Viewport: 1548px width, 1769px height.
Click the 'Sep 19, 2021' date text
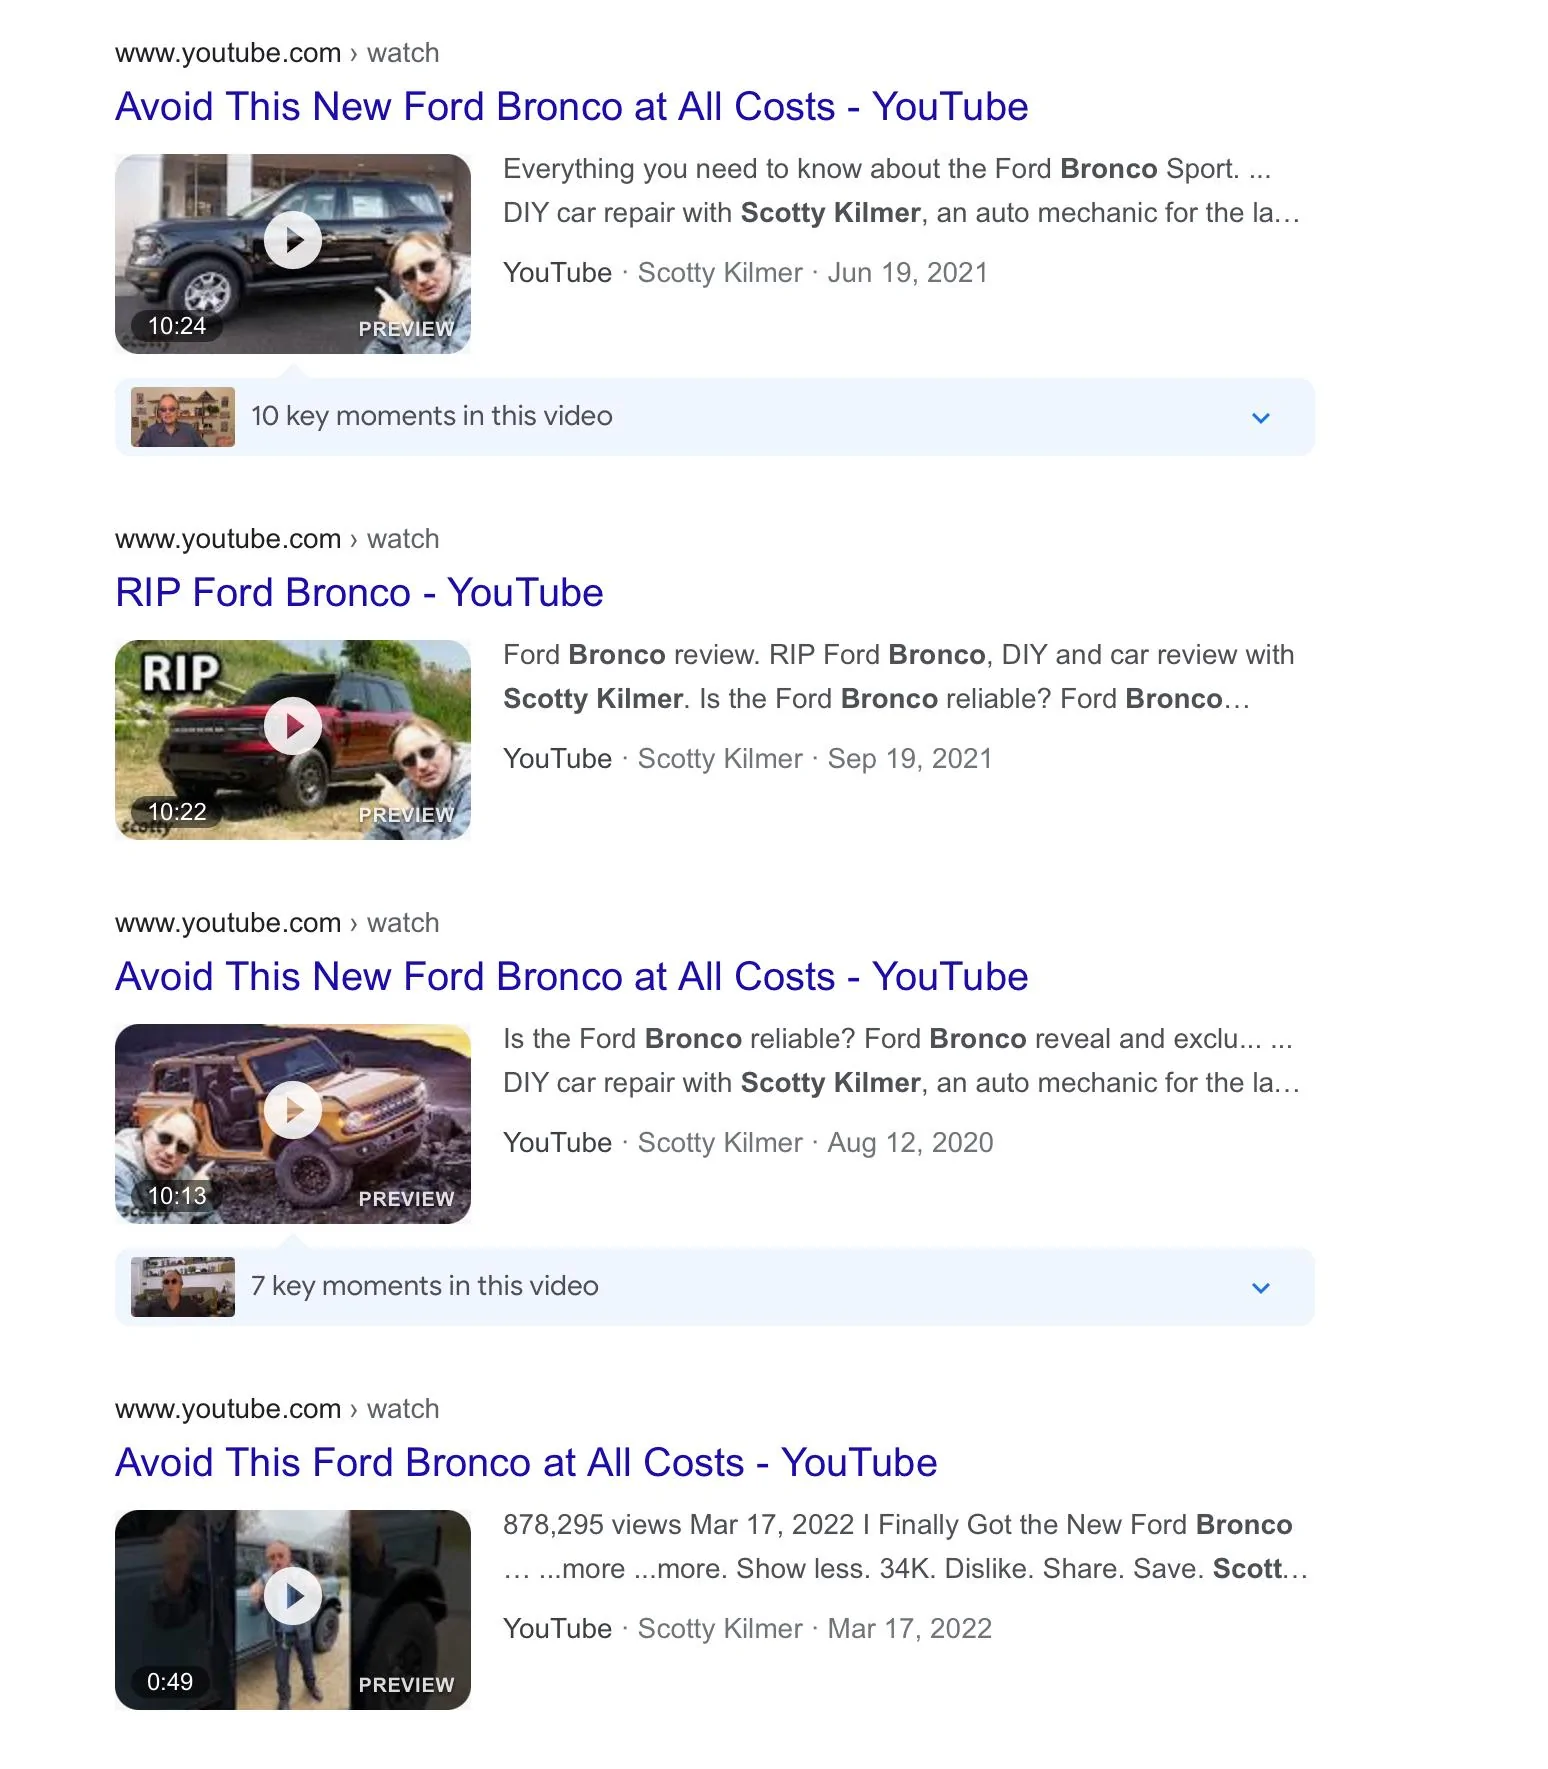[910, 759]
